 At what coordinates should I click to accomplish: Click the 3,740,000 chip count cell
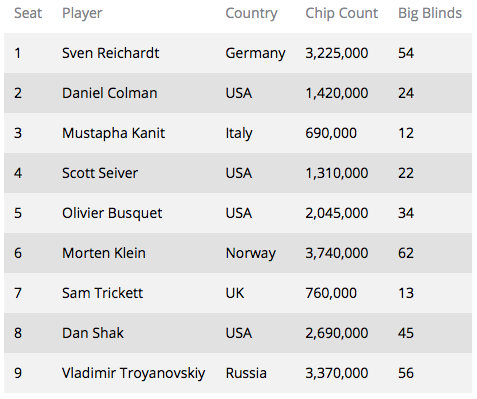(x=337, y=253)
